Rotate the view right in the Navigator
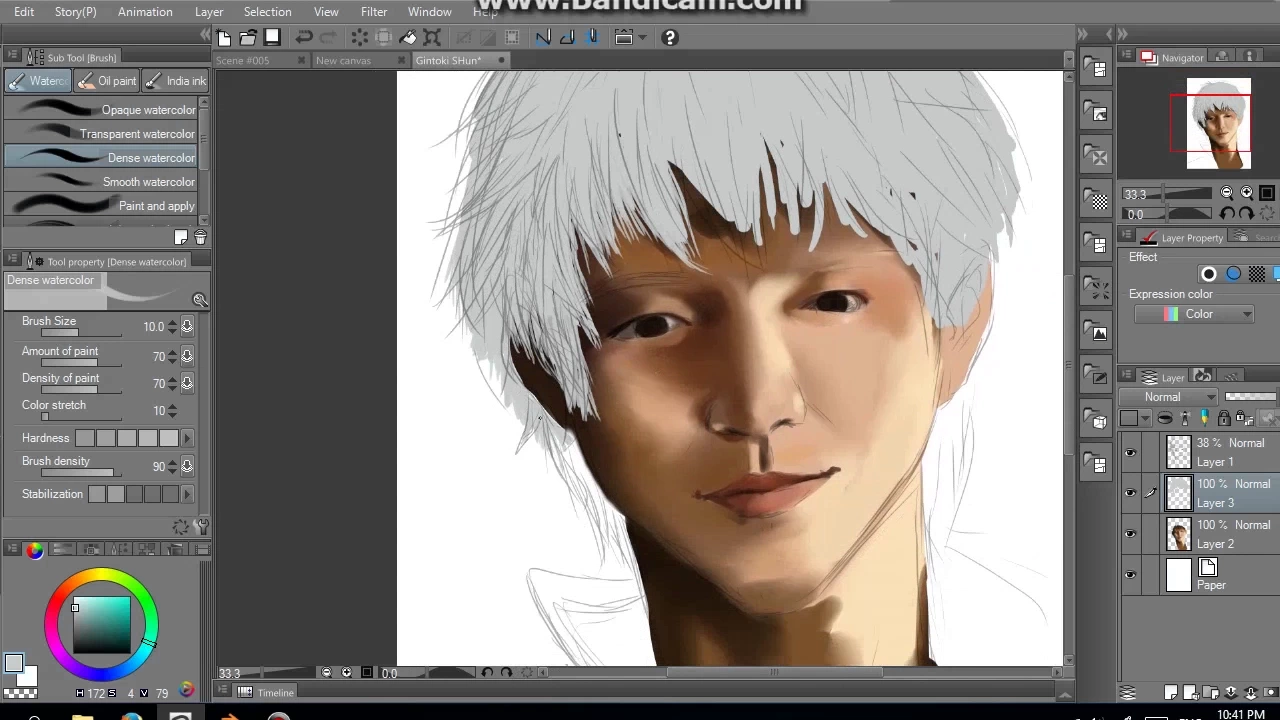Viewport: 1280px width, 720px height. pyautogui.click(x=1246, y=213)
